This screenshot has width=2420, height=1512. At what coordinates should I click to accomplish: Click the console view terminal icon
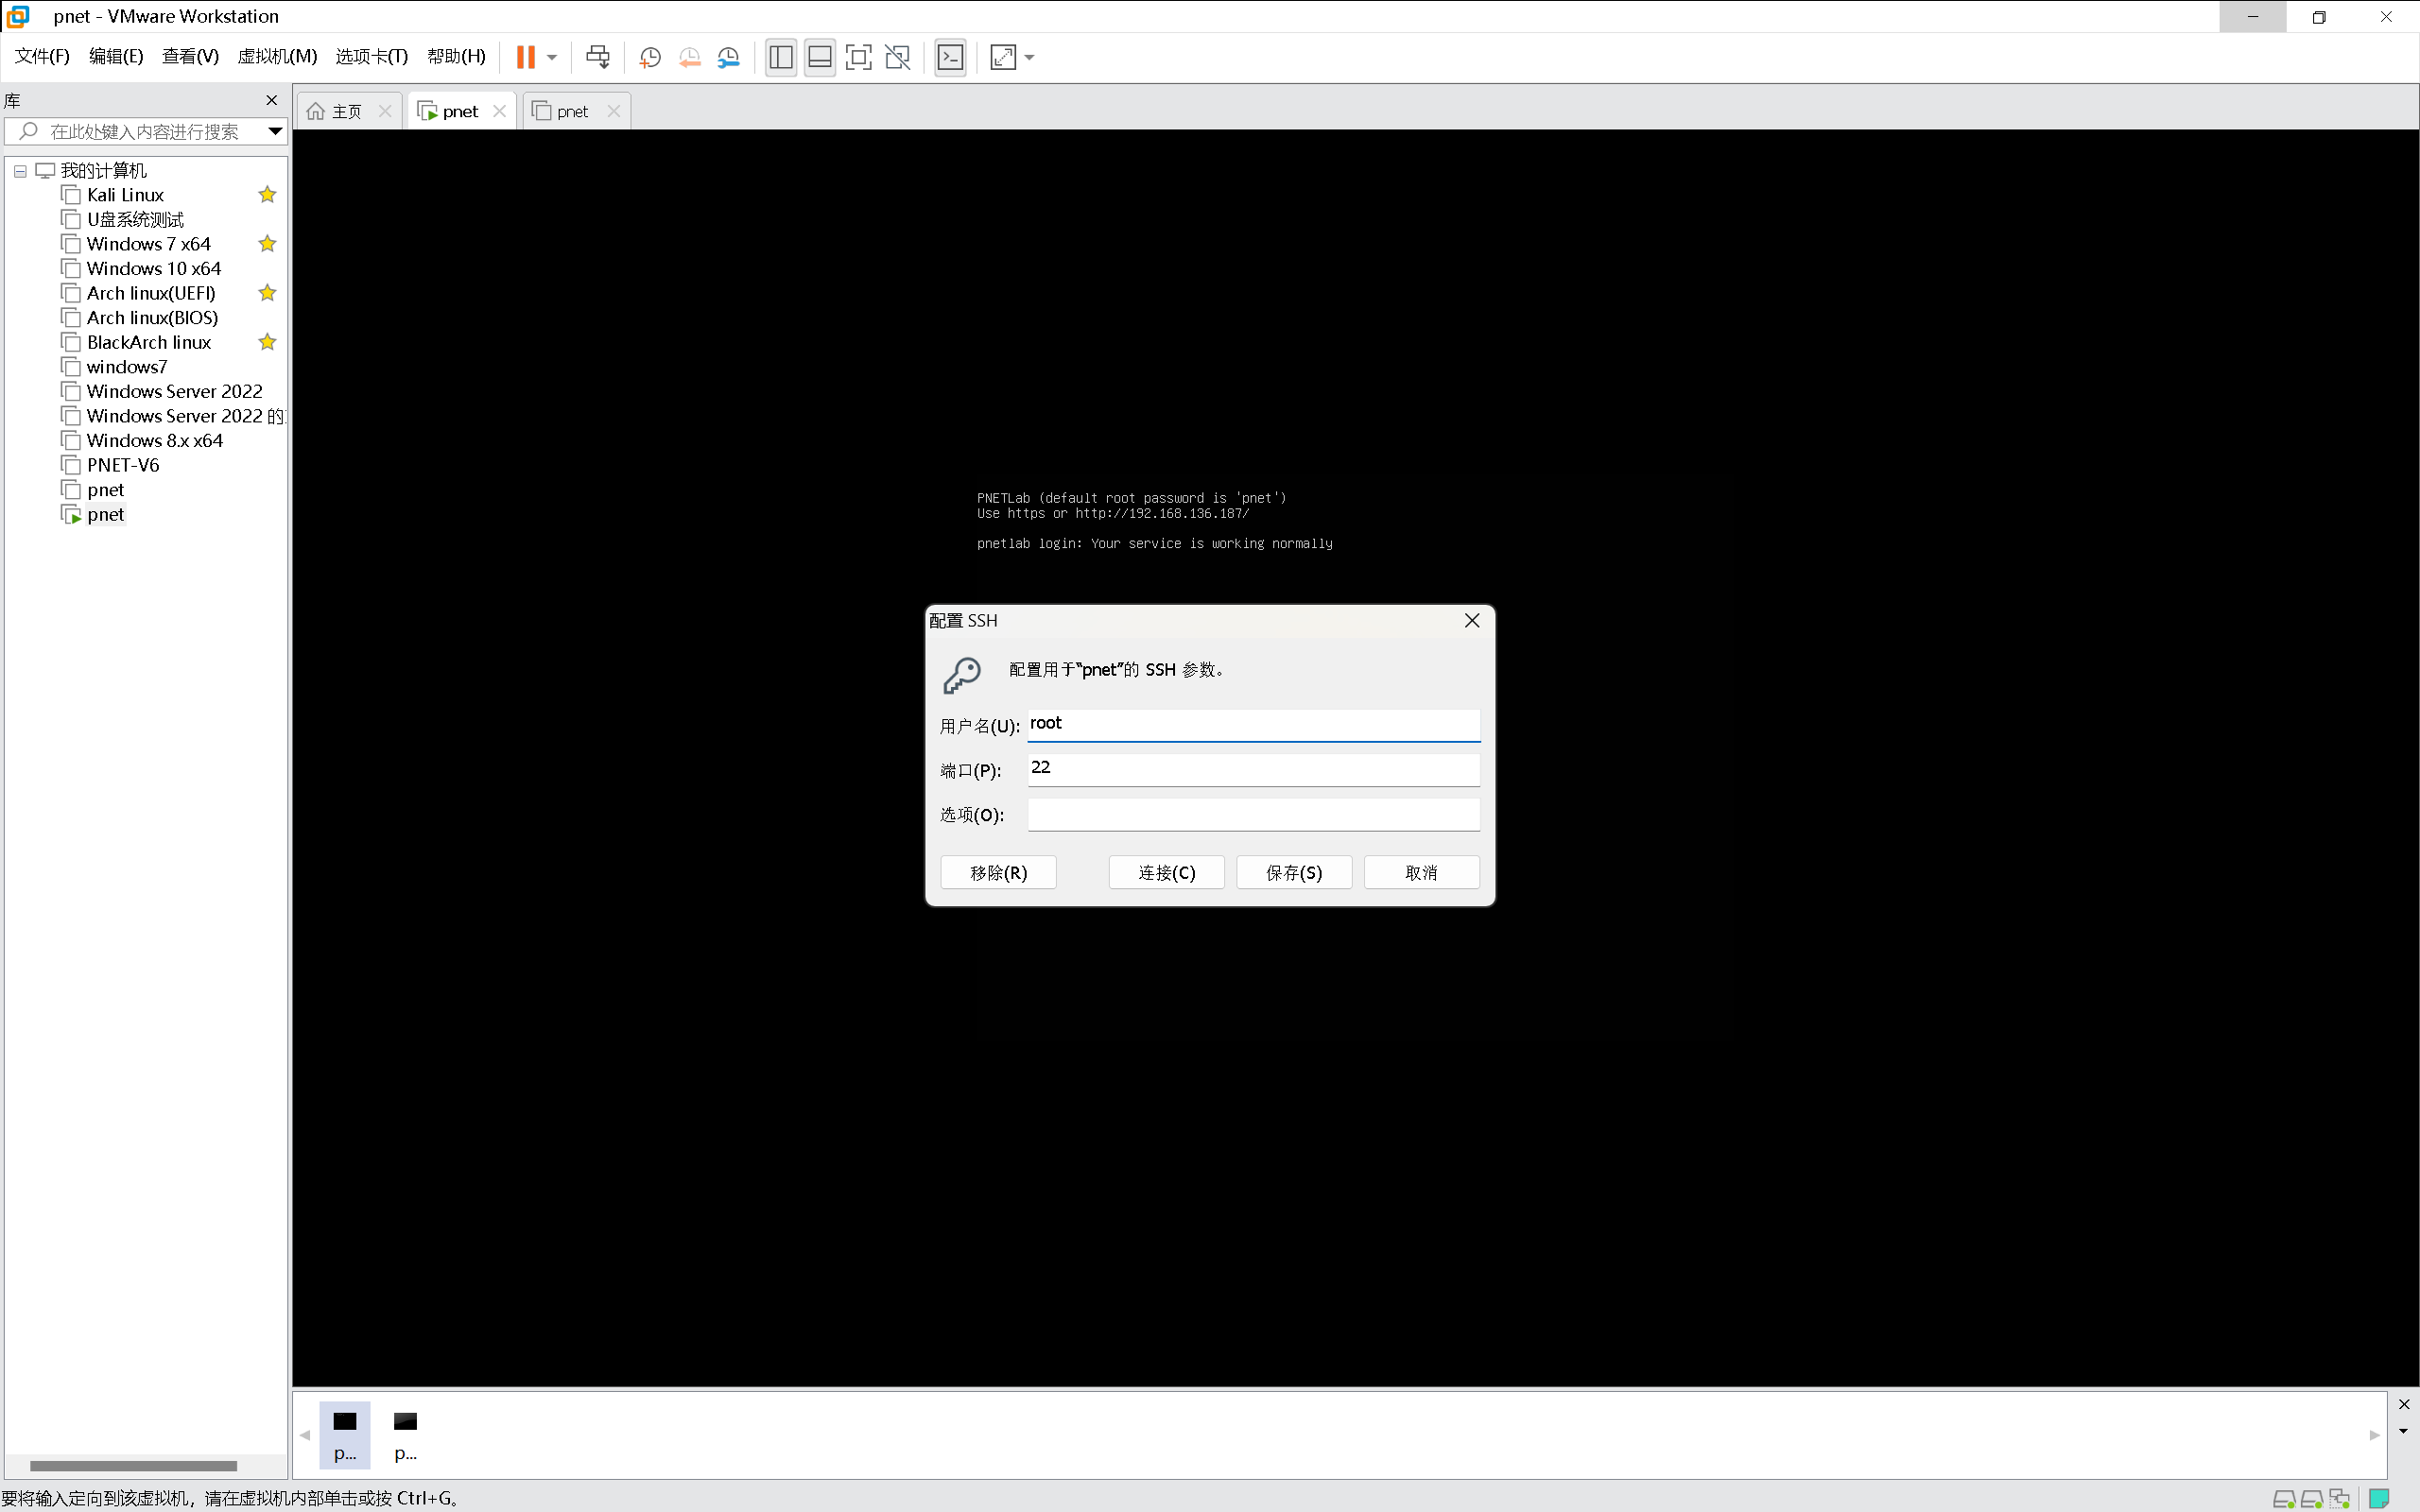[950, 57]
